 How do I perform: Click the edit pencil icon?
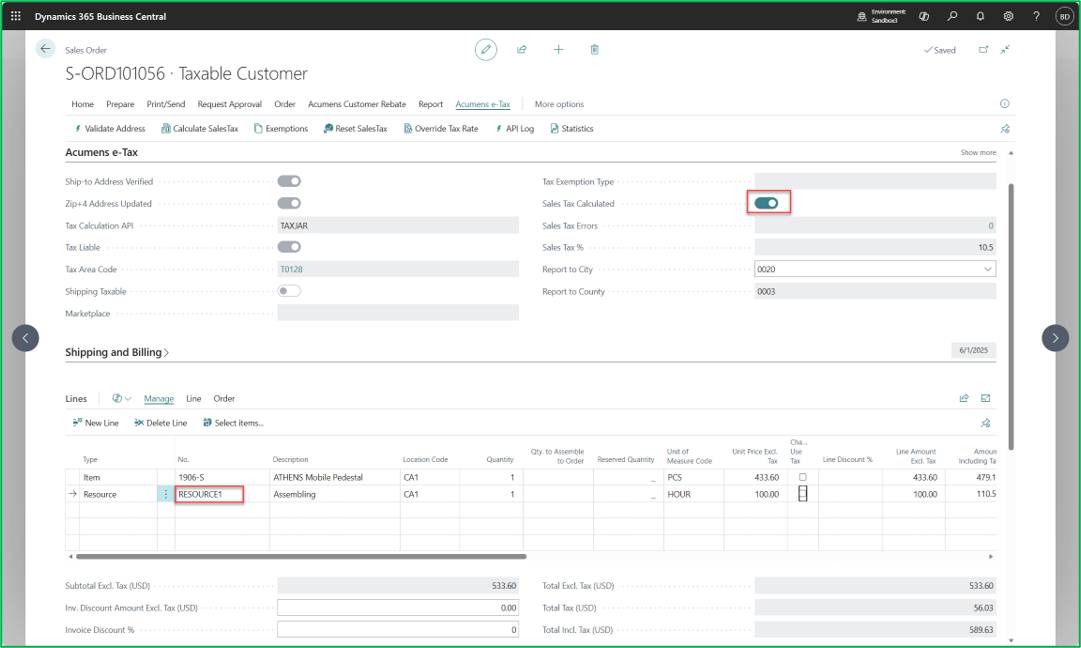[x=485, y=50]
